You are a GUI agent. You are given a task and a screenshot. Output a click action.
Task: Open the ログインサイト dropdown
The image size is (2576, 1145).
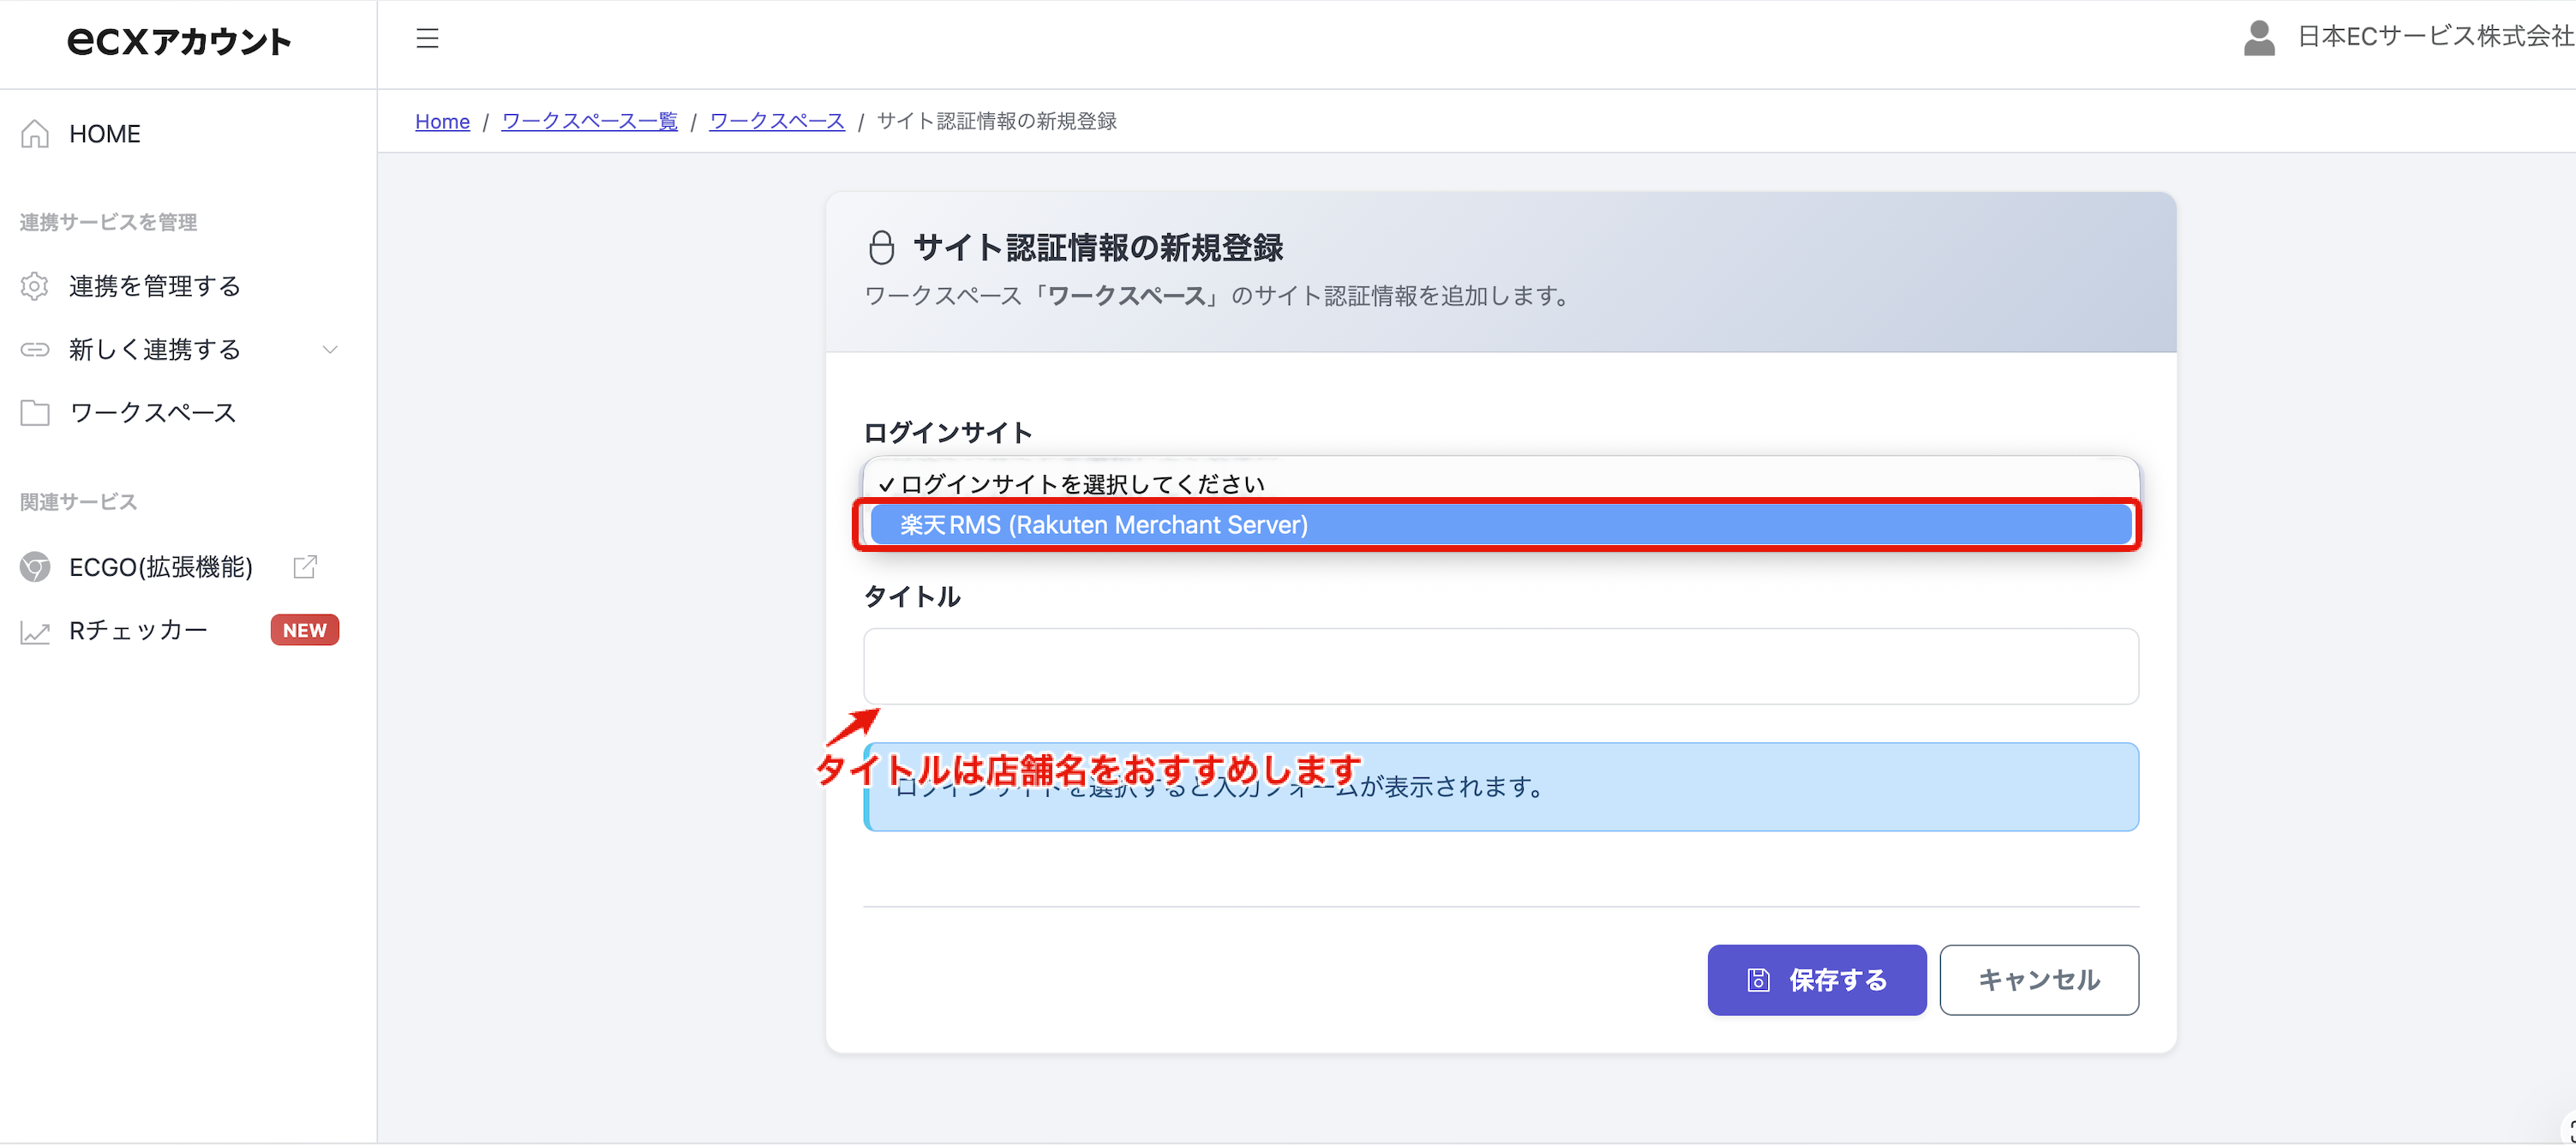(1500, 483)
